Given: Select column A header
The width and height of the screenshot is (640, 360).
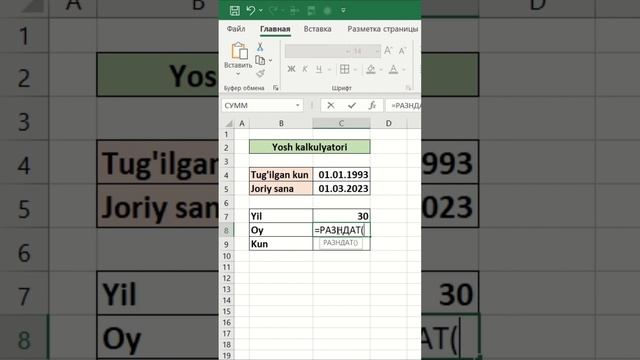Looking at the screenshot, I should [x=242, y=123].
